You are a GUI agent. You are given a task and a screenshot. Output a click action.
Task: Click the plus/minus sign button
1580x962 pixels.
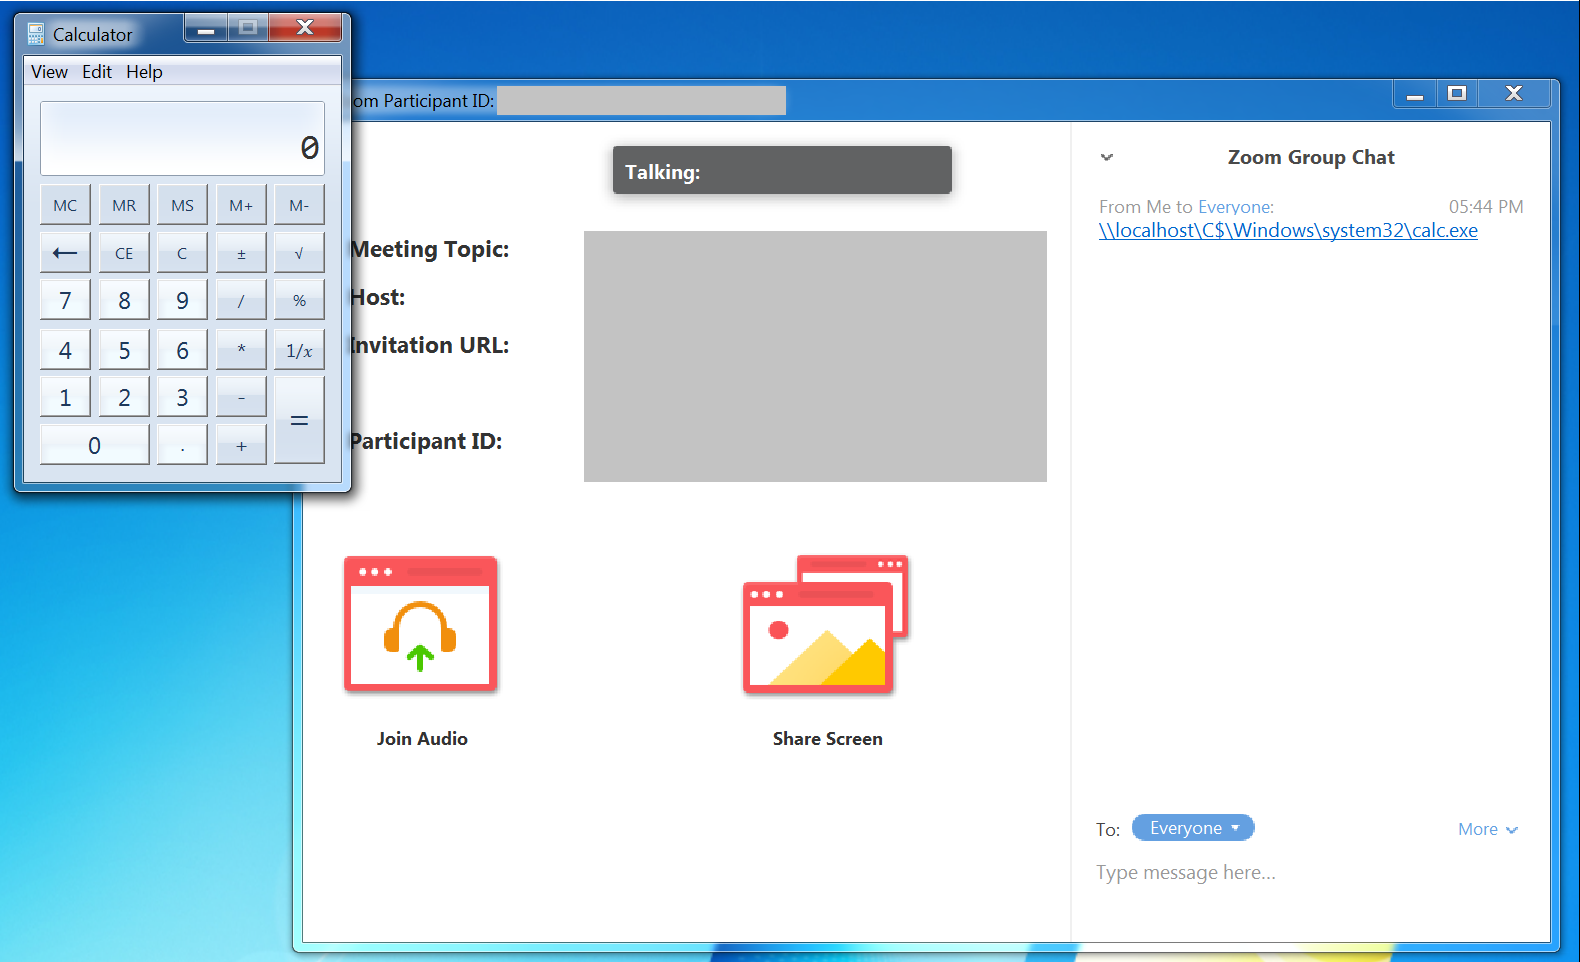pos(241,254)
